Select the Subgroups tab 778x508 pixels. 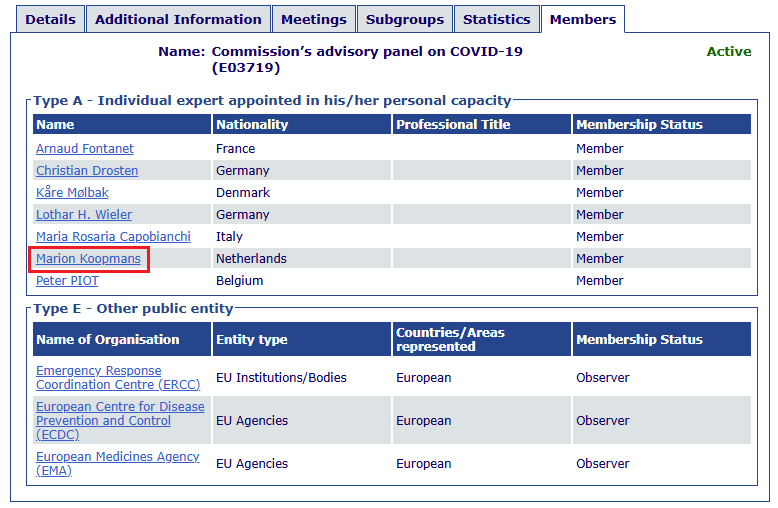tap(404, 19)
